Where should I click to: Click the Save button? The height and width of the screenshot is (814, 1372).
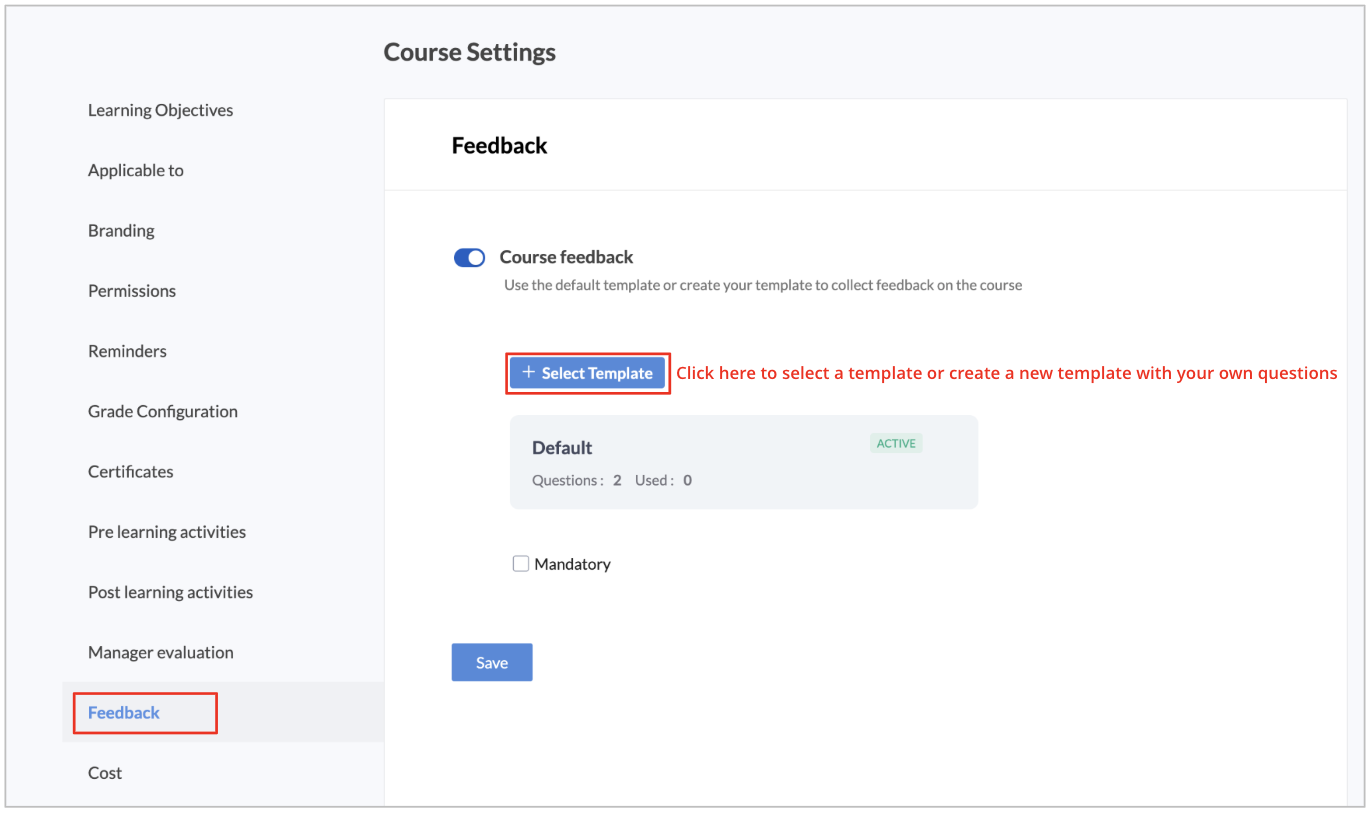coord(491,662)
